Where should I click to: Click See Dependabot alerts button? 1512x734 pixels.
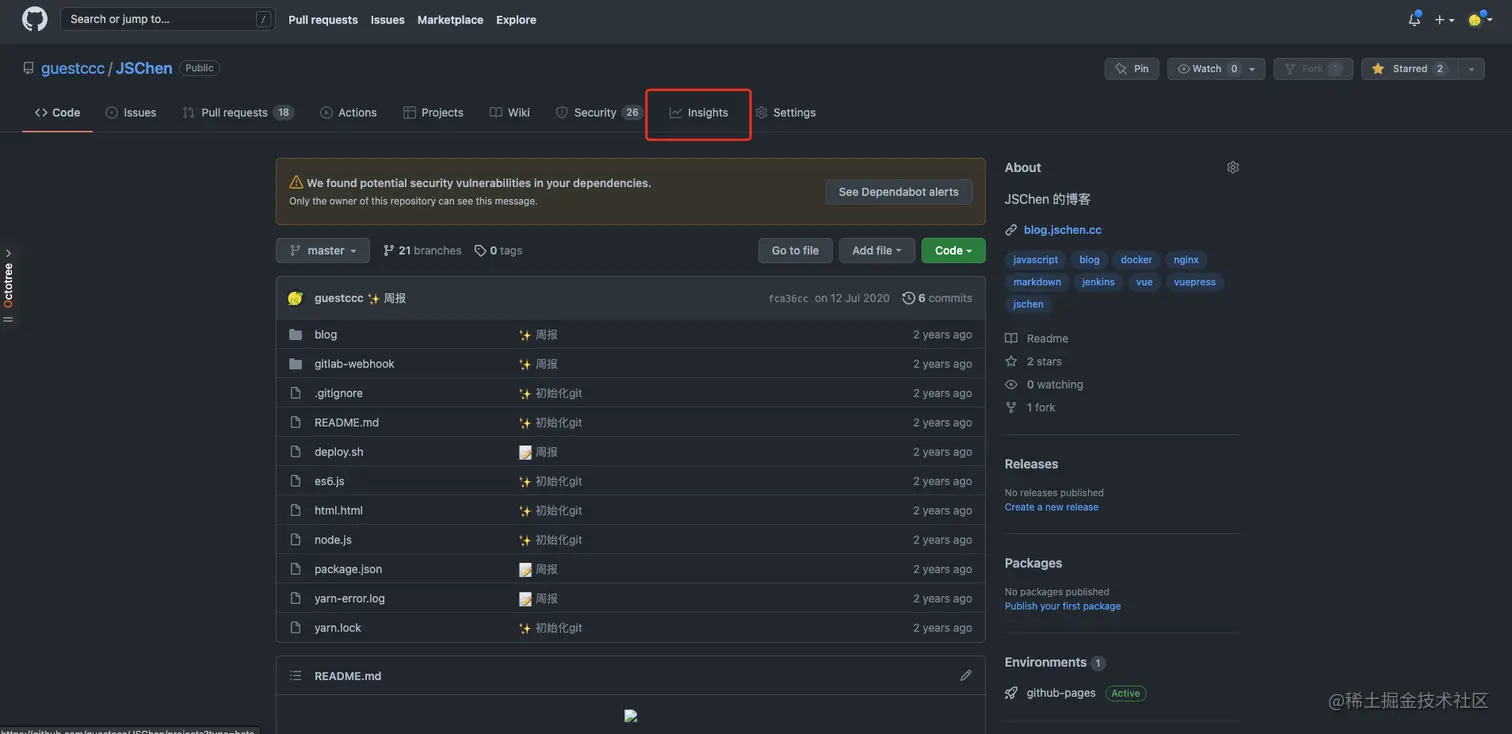pyautogui.click(x=899, y=192)
